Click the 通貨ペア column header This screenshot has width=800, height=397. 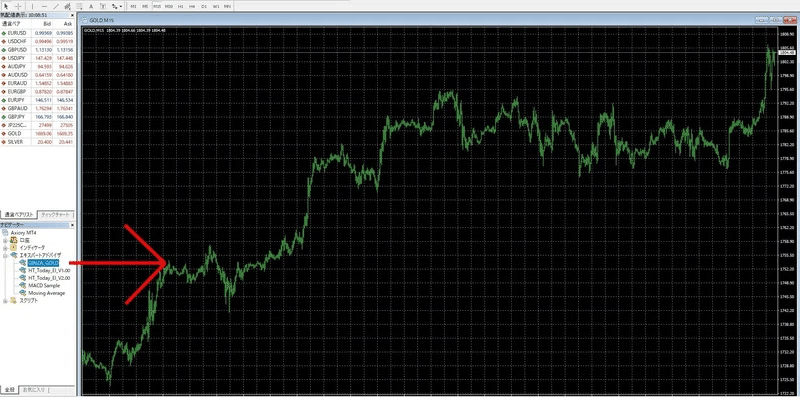tap(16, 24)
